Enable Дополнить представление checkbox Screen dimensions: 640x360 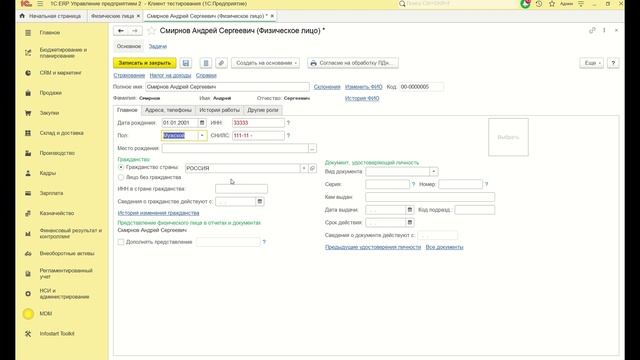click(121, 242)
